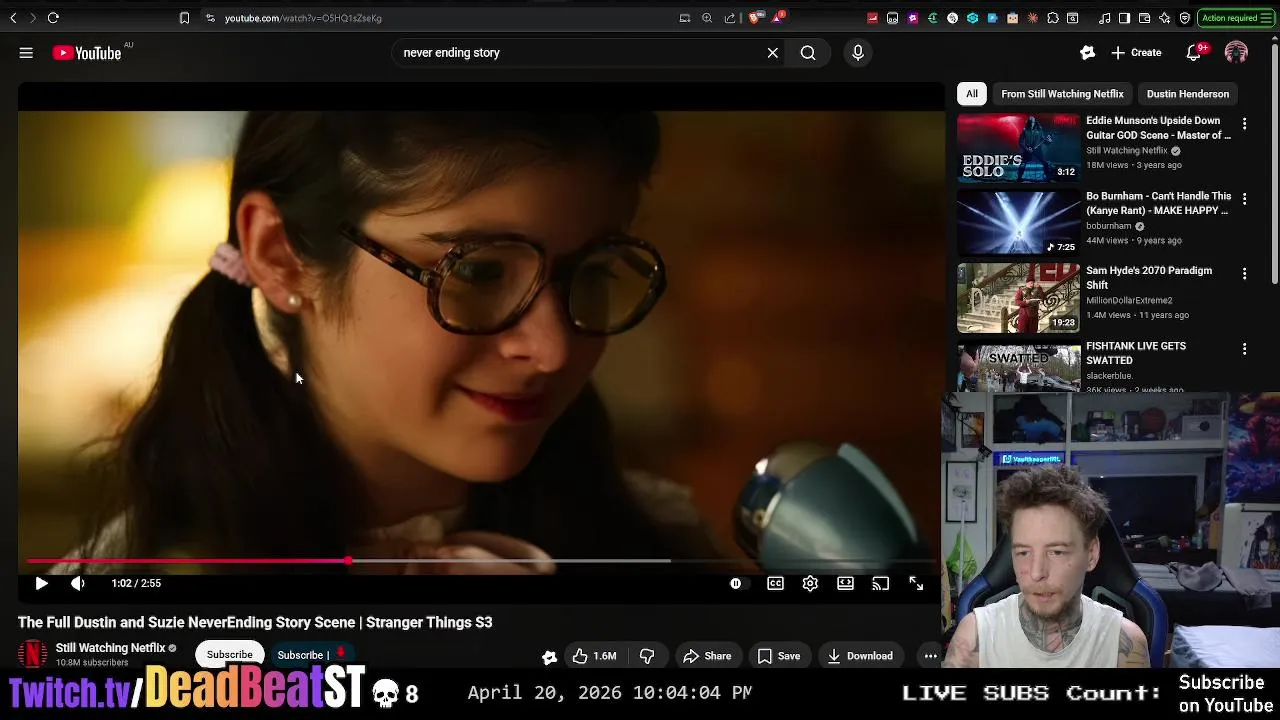
Task: Open the YouTube hamburger guide menu
Action: (x=26, y=53)
